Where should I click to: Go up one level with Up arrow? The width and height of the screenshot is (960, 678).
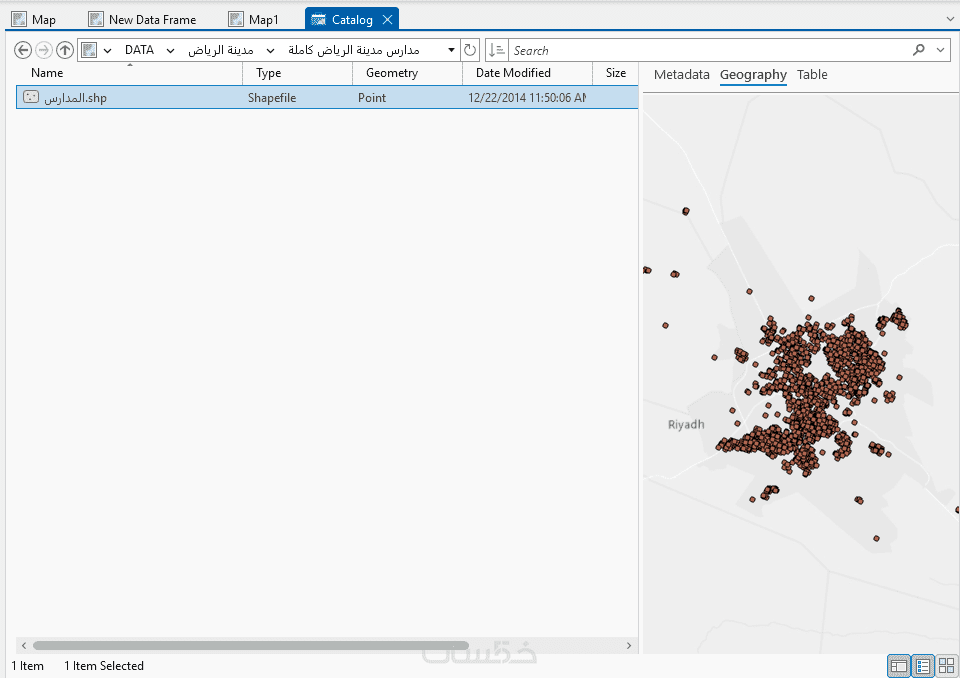click(x=65, y=50)
